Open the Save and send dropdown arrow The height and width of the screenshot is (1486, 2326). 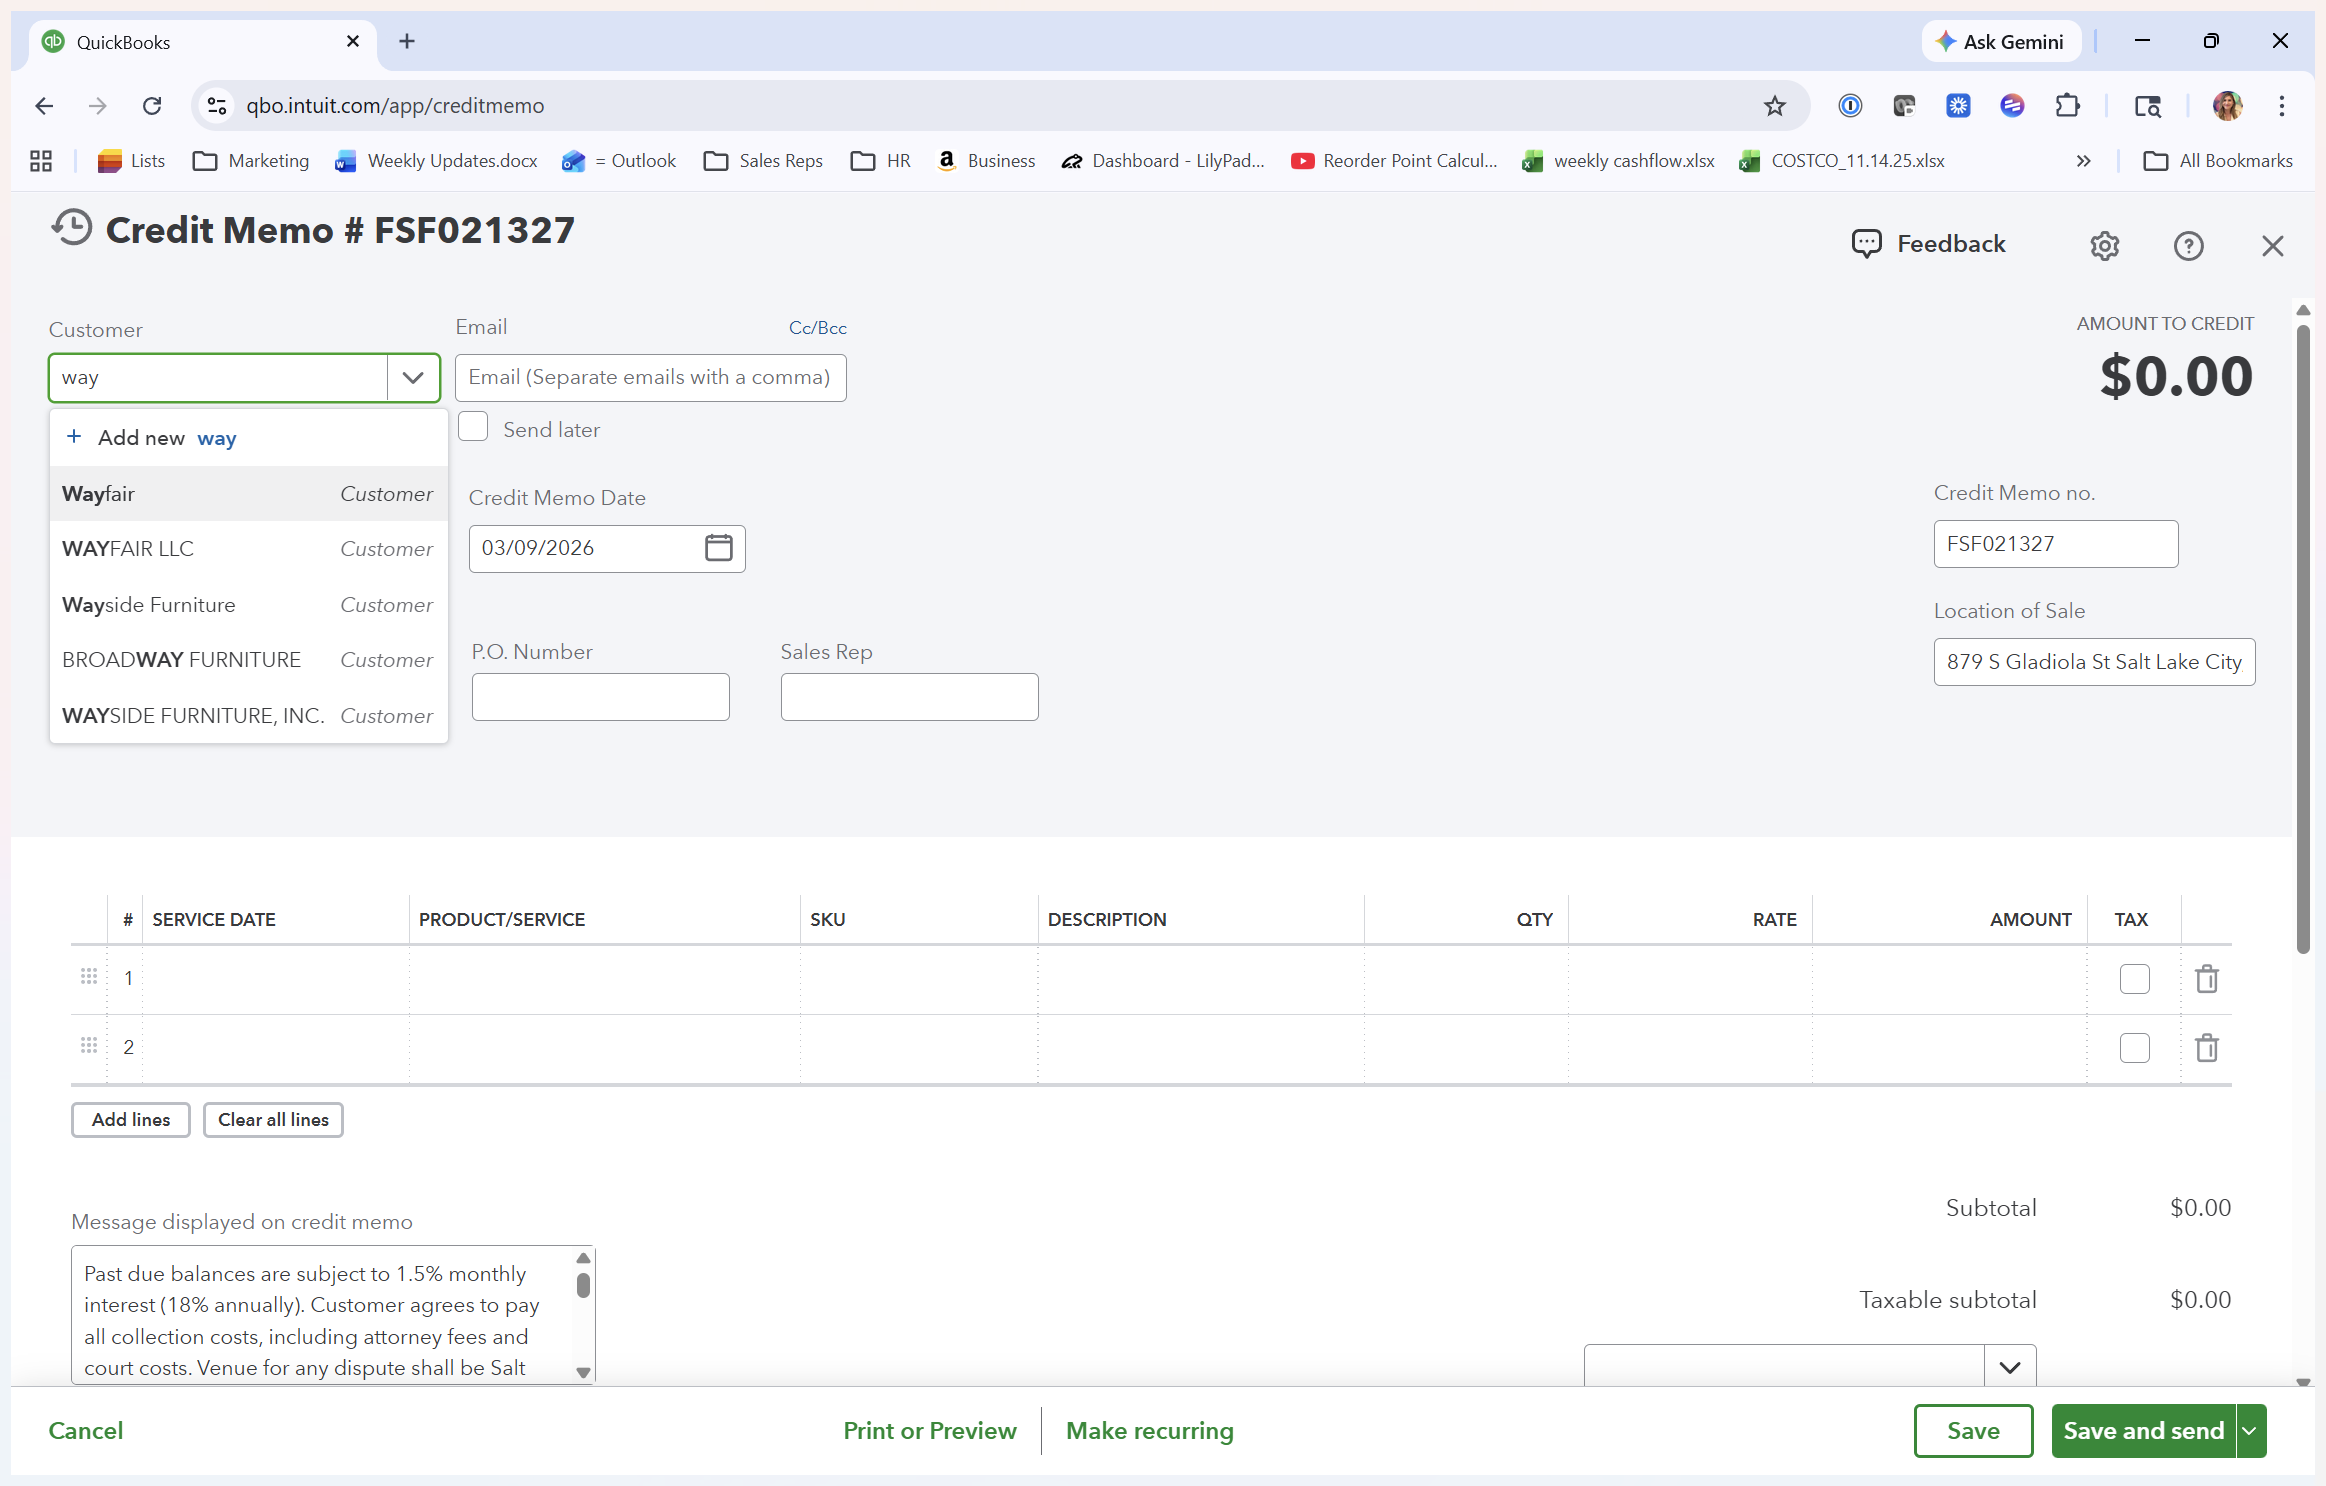pos(2250,1431)
